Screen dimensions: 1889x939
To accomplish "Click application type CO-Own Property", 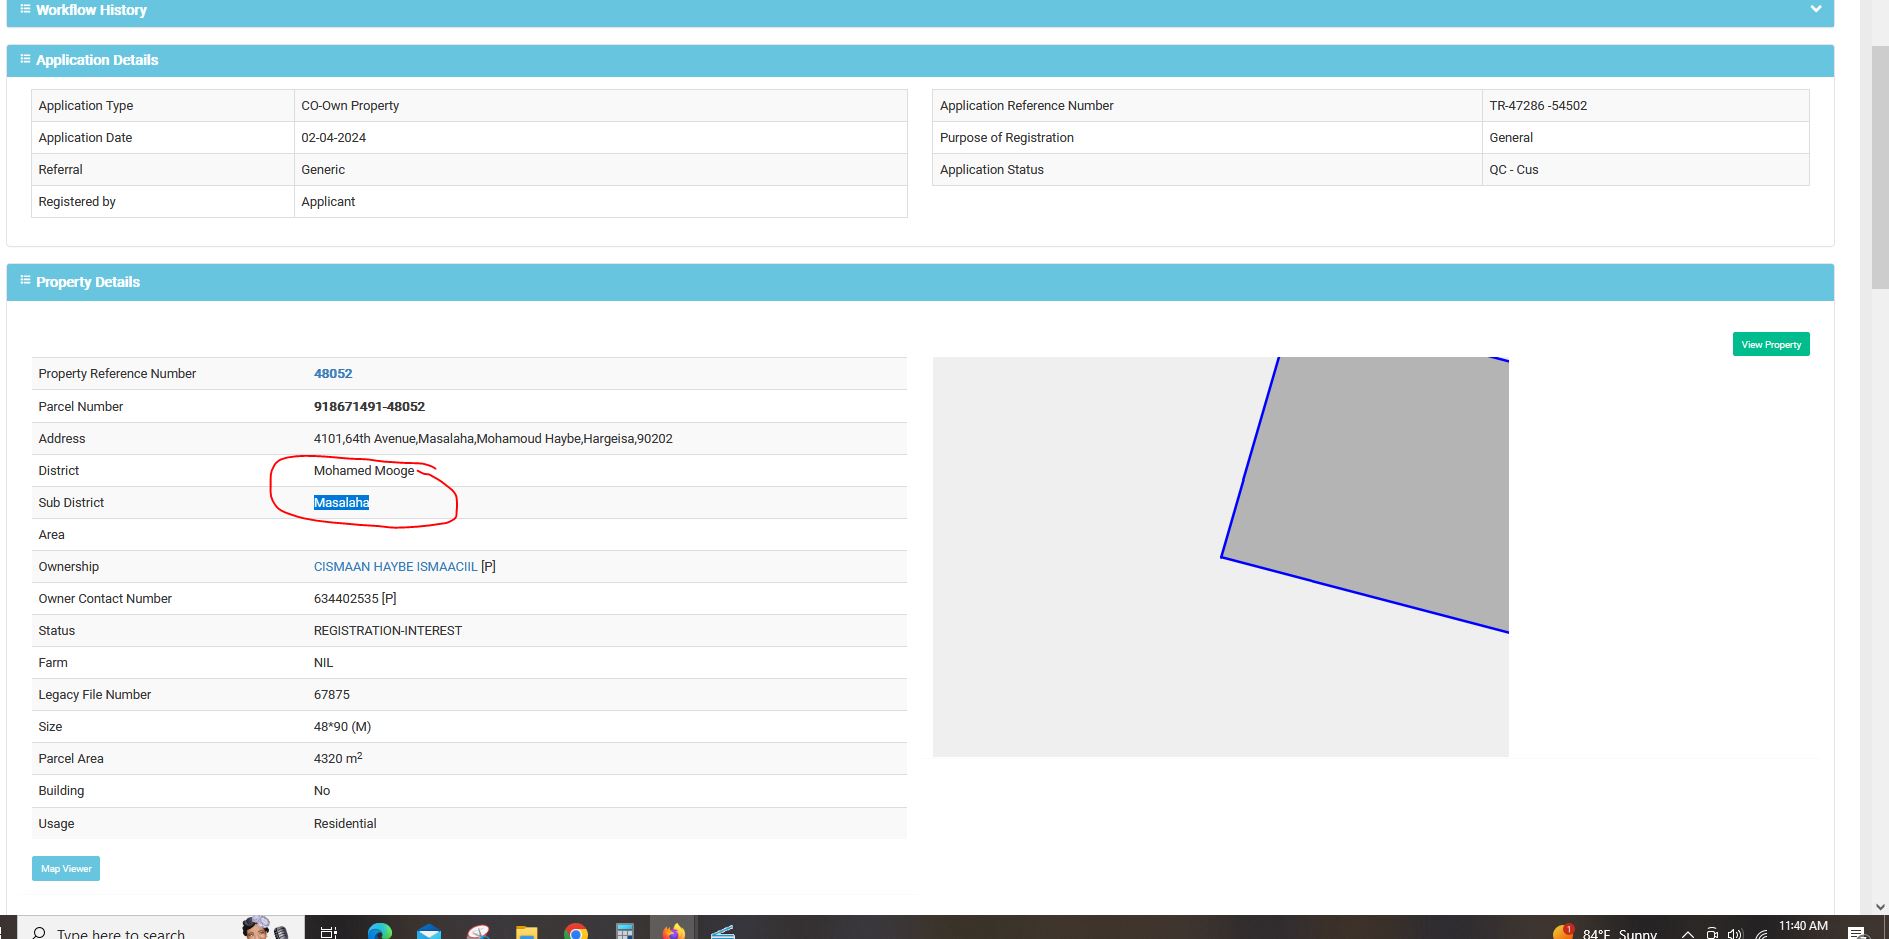I will [x=350, y=105].
